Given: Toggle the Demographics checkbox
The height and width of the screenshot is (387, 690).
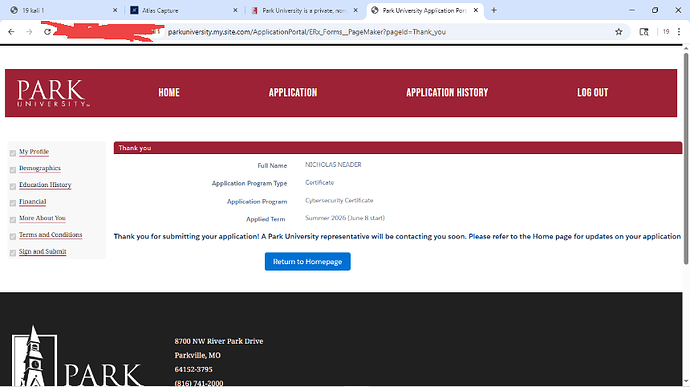Looking at the screenshot, I should (x=13, y=170).
